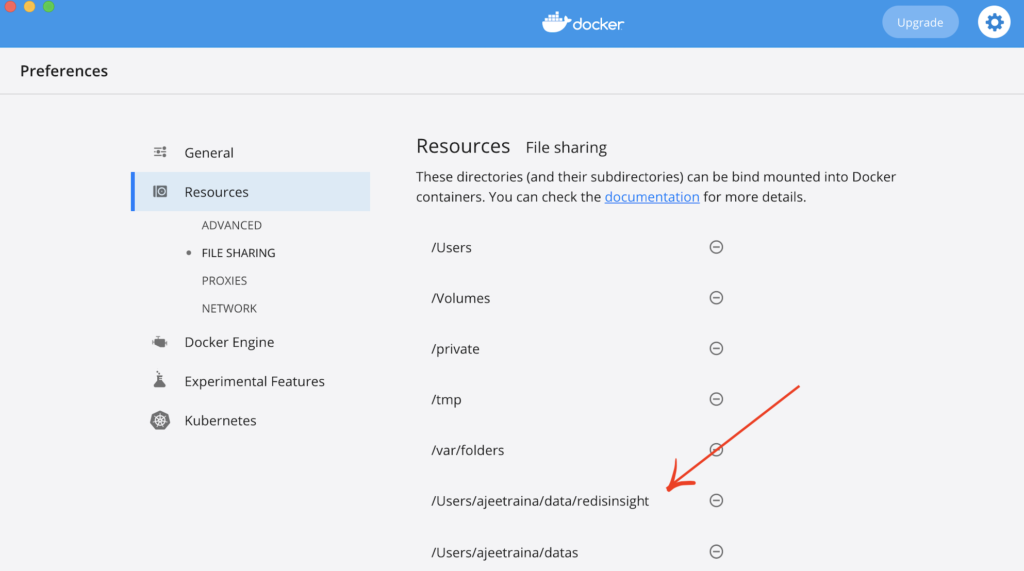
Task: Remove the /Volumes shared directory
Action: coord(716,298)
